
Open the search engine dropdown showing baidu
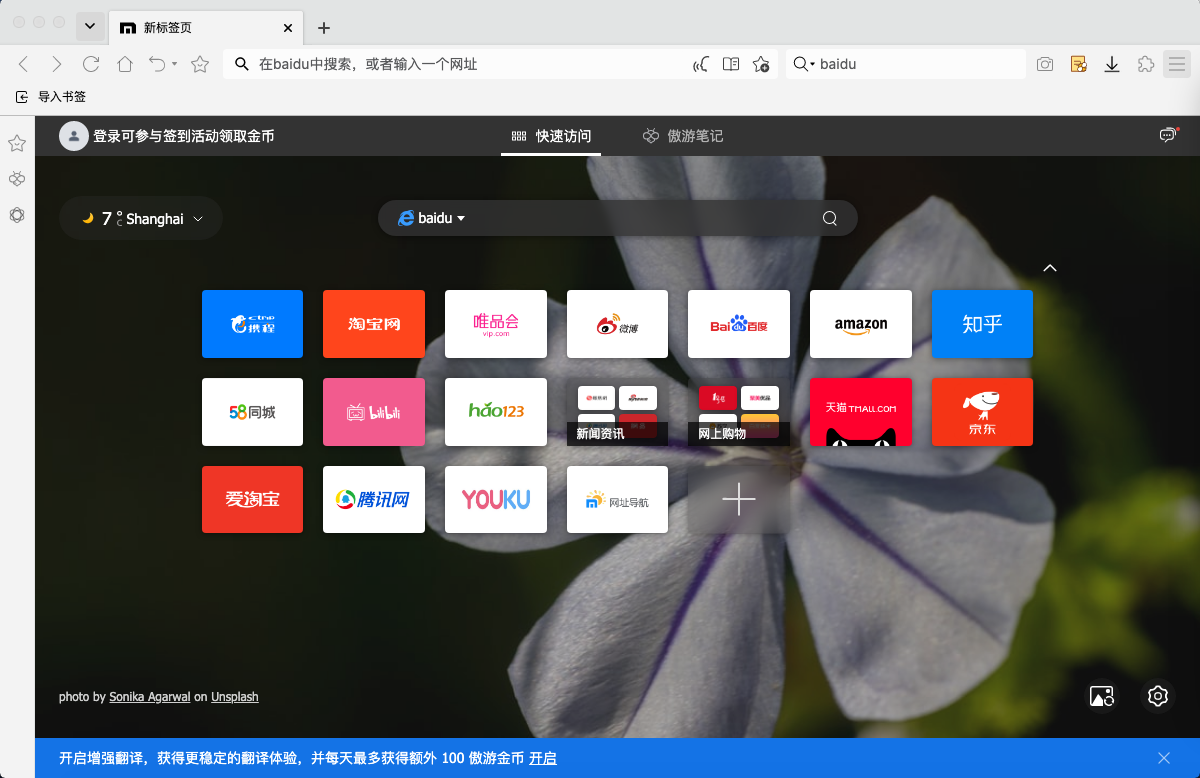[x=432, y=217]
